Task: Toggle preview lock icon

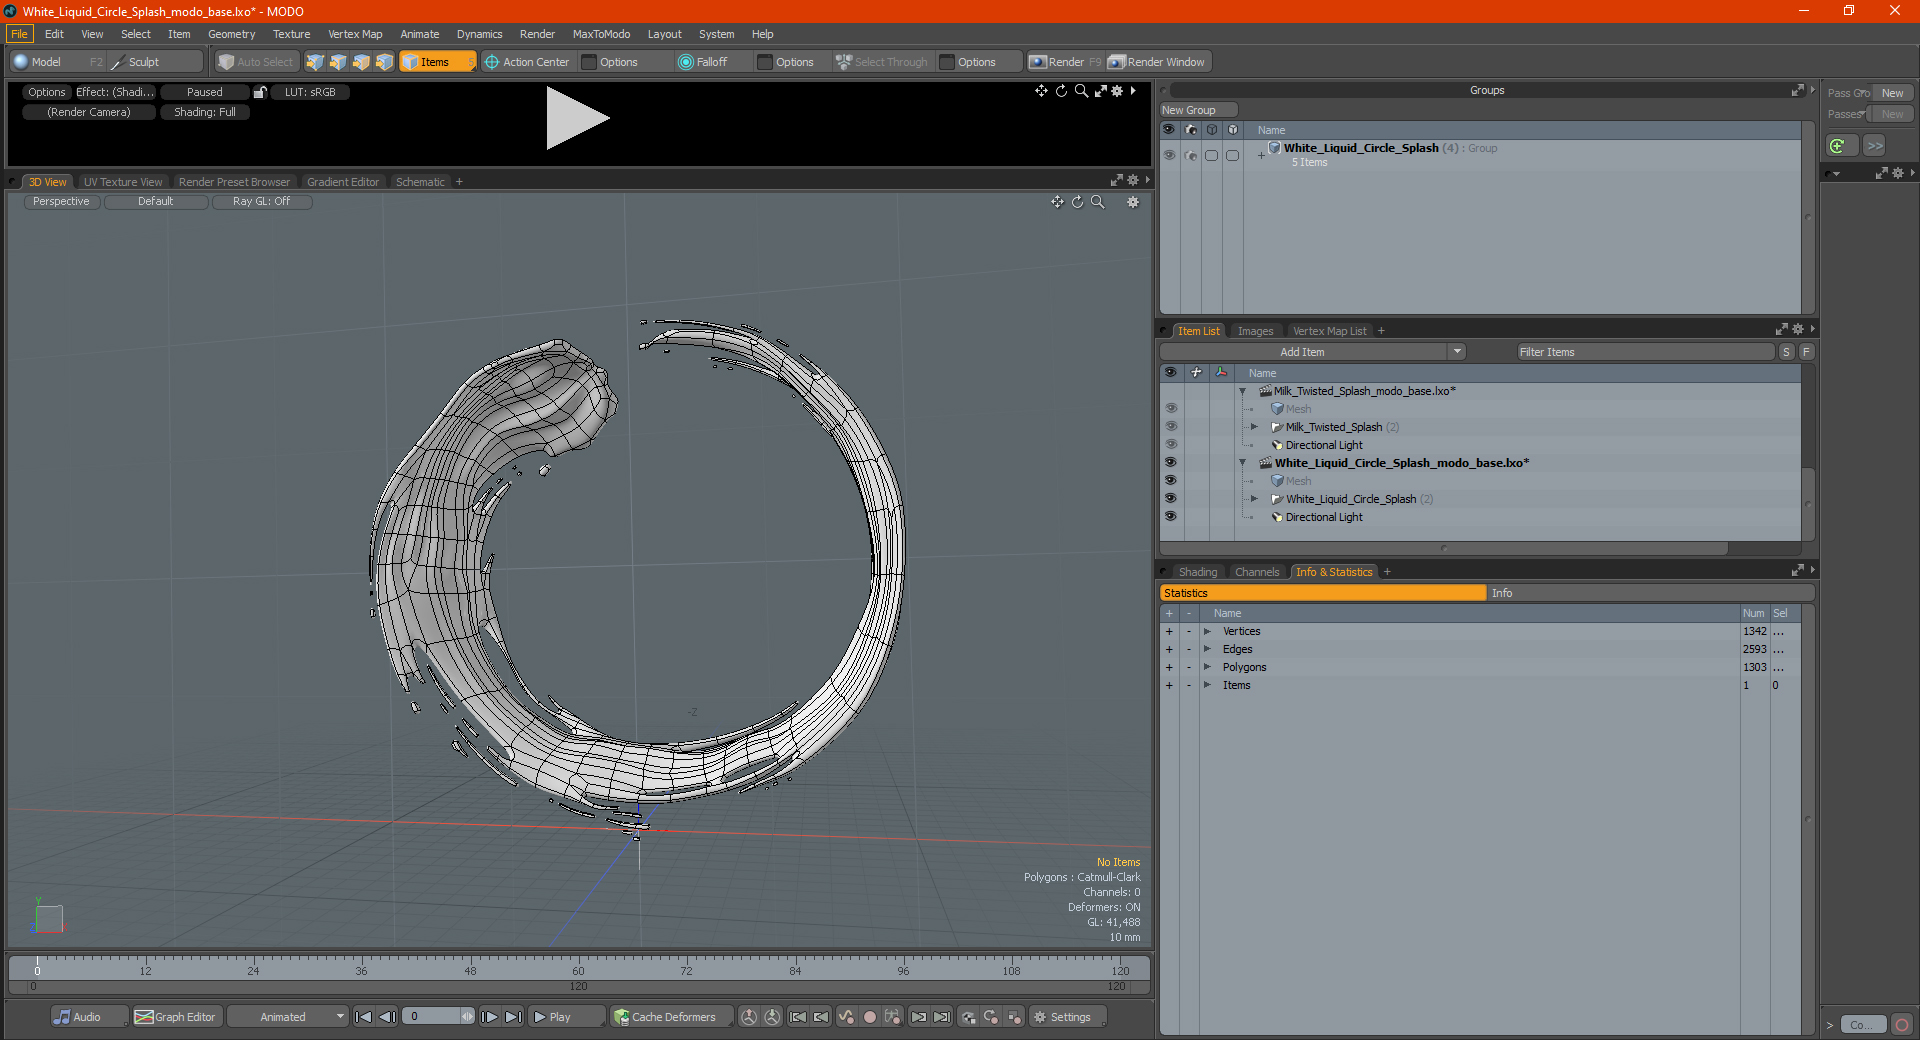Action: (260, 92)
